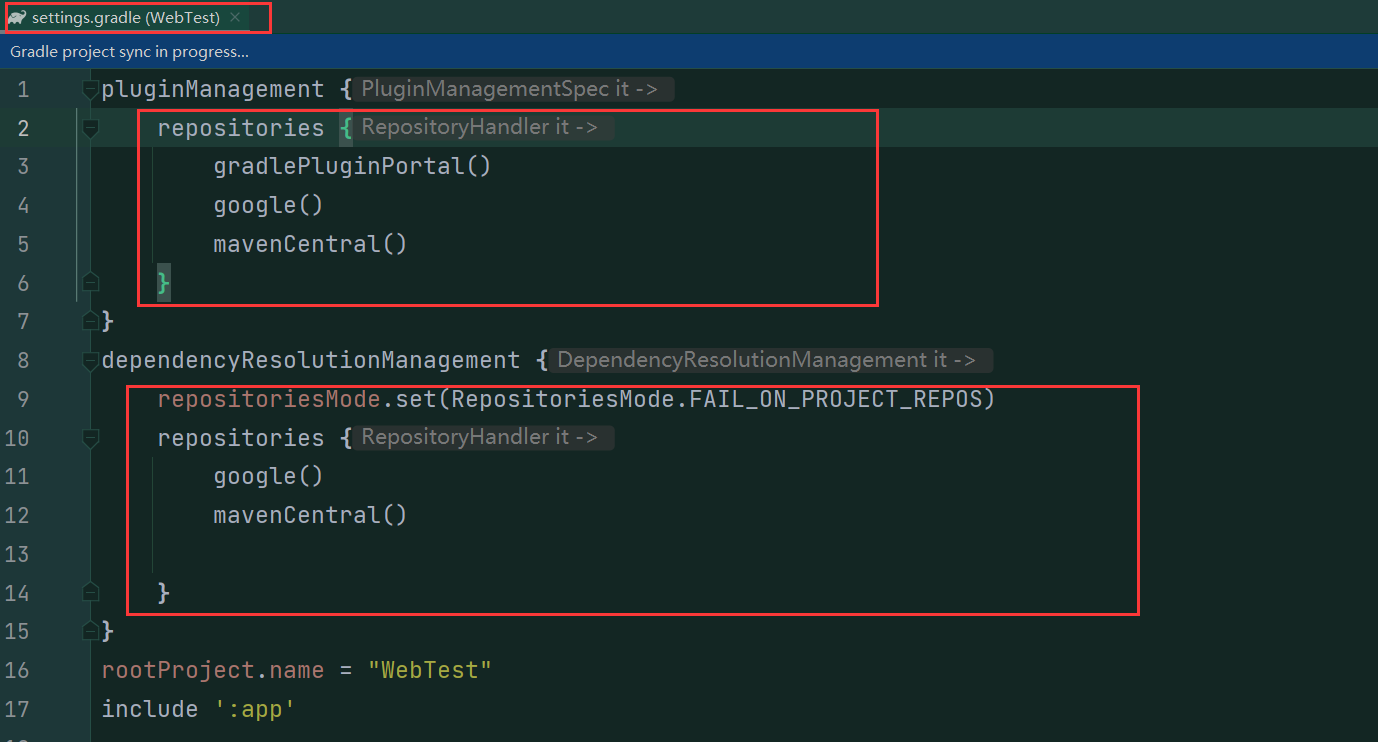Collapse dependencyResolutionManagement block at line 8

click(x=90, y=360)
